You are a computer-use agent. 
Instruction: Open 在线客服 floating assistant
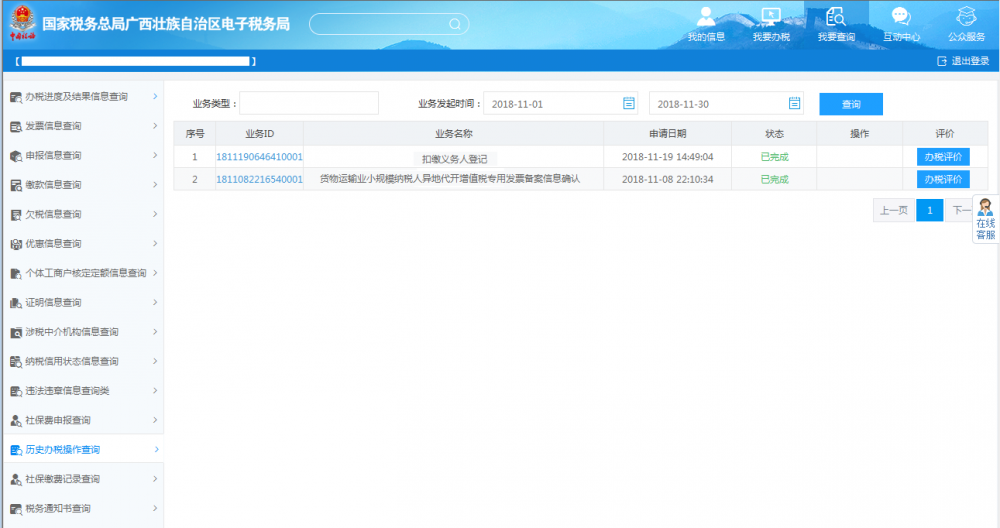985,219
